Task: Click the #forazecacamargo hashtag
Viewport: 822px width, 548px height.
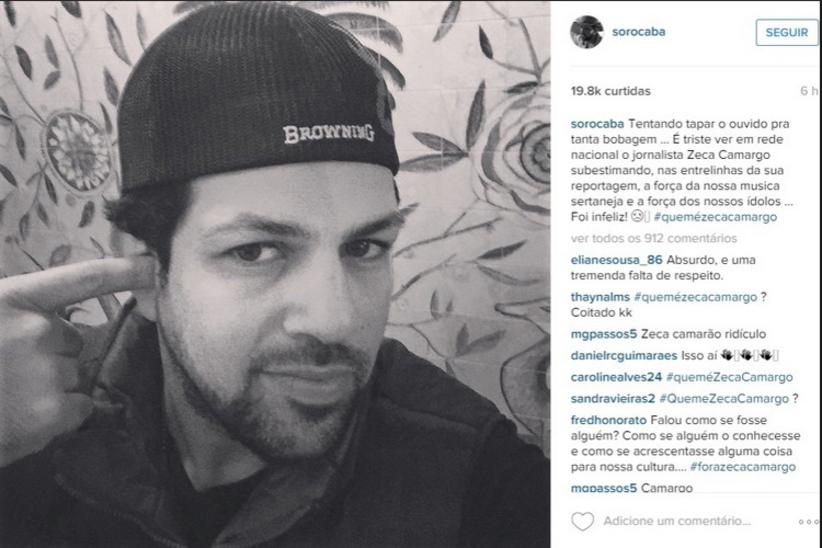Action: [743, 467]
